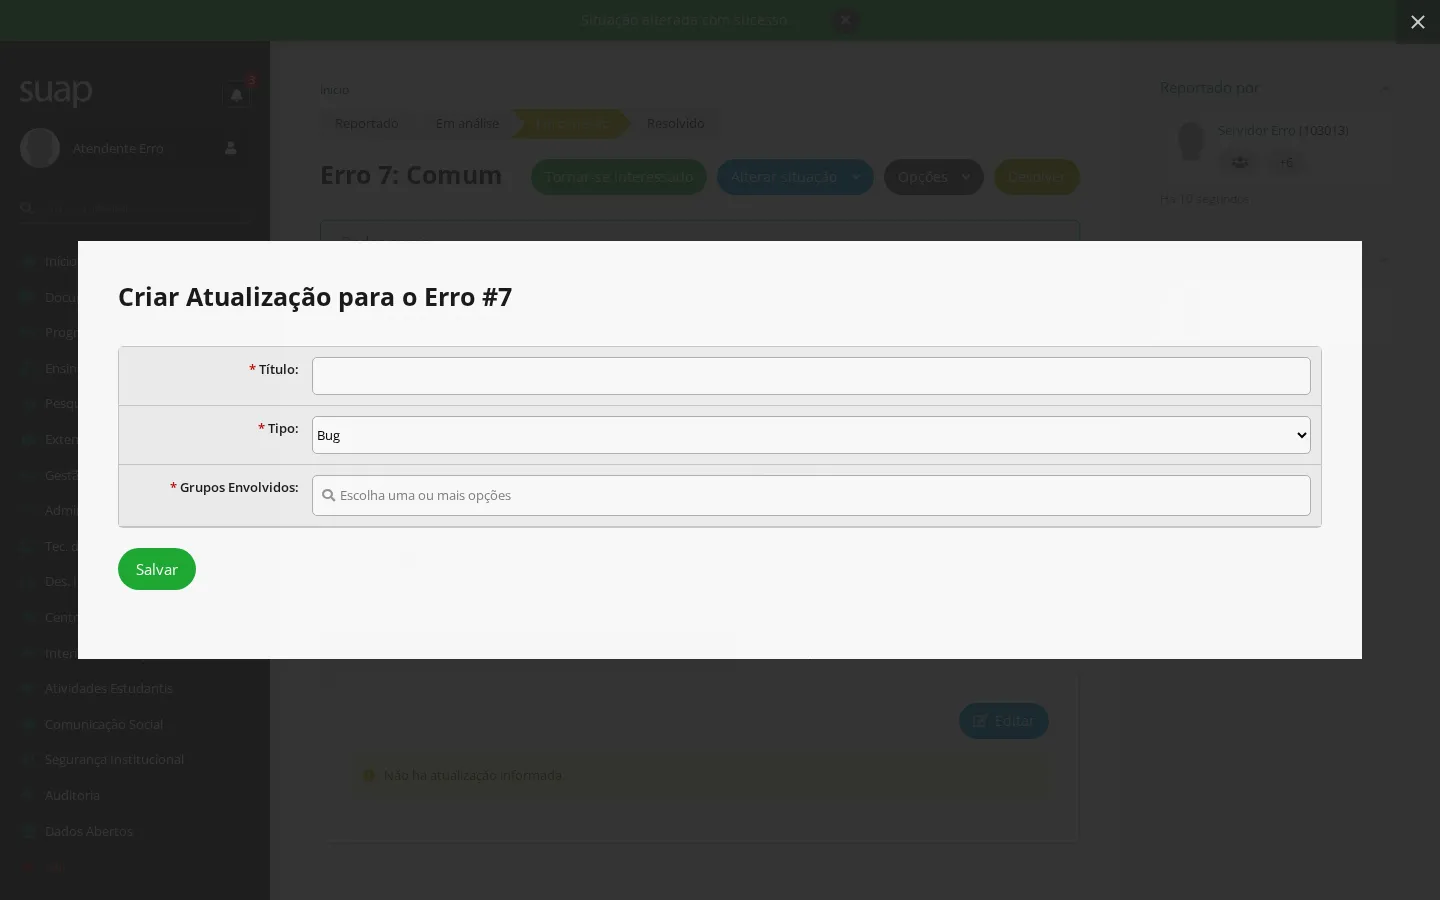Viewport: 1440px width, 900px height.
Task: Open Atividades Estudantis in the sidebar
Action: 109,688
